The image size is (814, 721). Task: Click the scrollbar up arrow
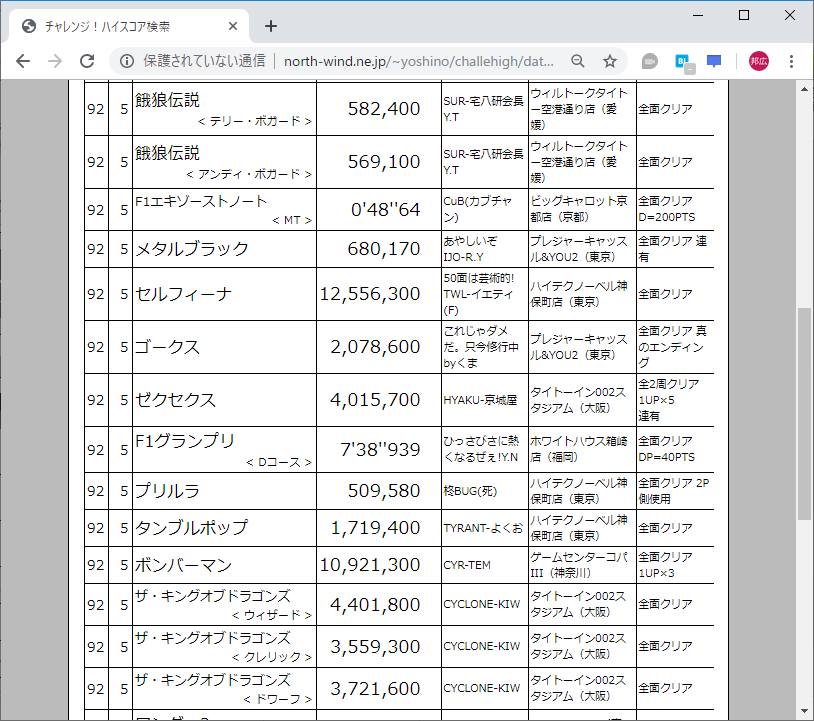click(803, 90)
